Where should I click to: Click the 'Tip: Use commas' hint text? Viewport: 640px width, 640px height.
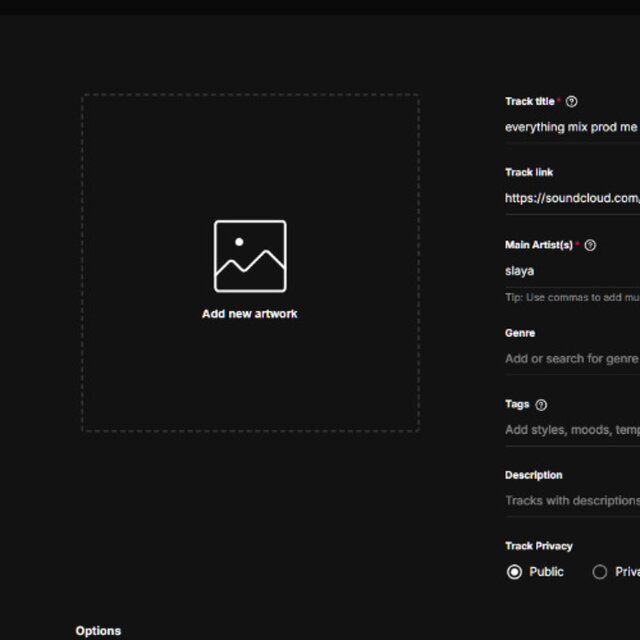tap(572, 298)
